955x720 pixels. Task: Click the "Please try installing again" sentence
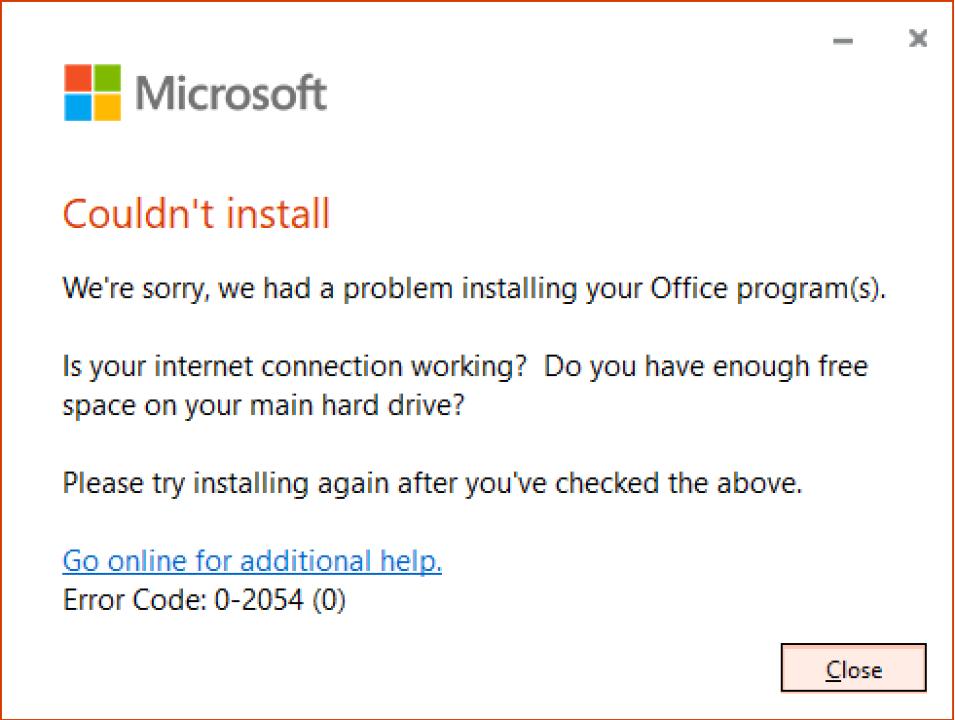[432, 484]
